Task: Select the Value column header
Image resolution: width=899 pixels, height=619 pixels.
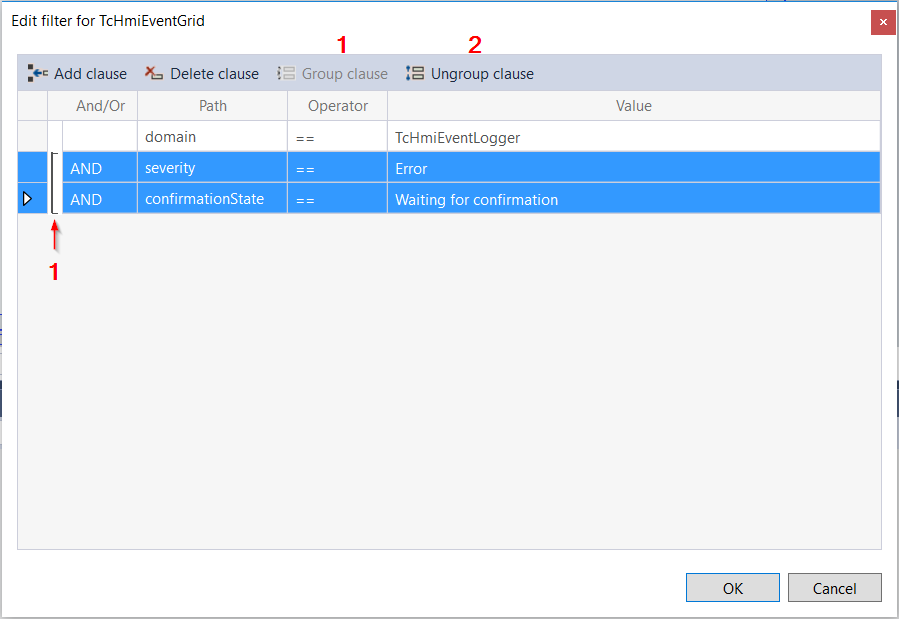Action: [634, 106]
